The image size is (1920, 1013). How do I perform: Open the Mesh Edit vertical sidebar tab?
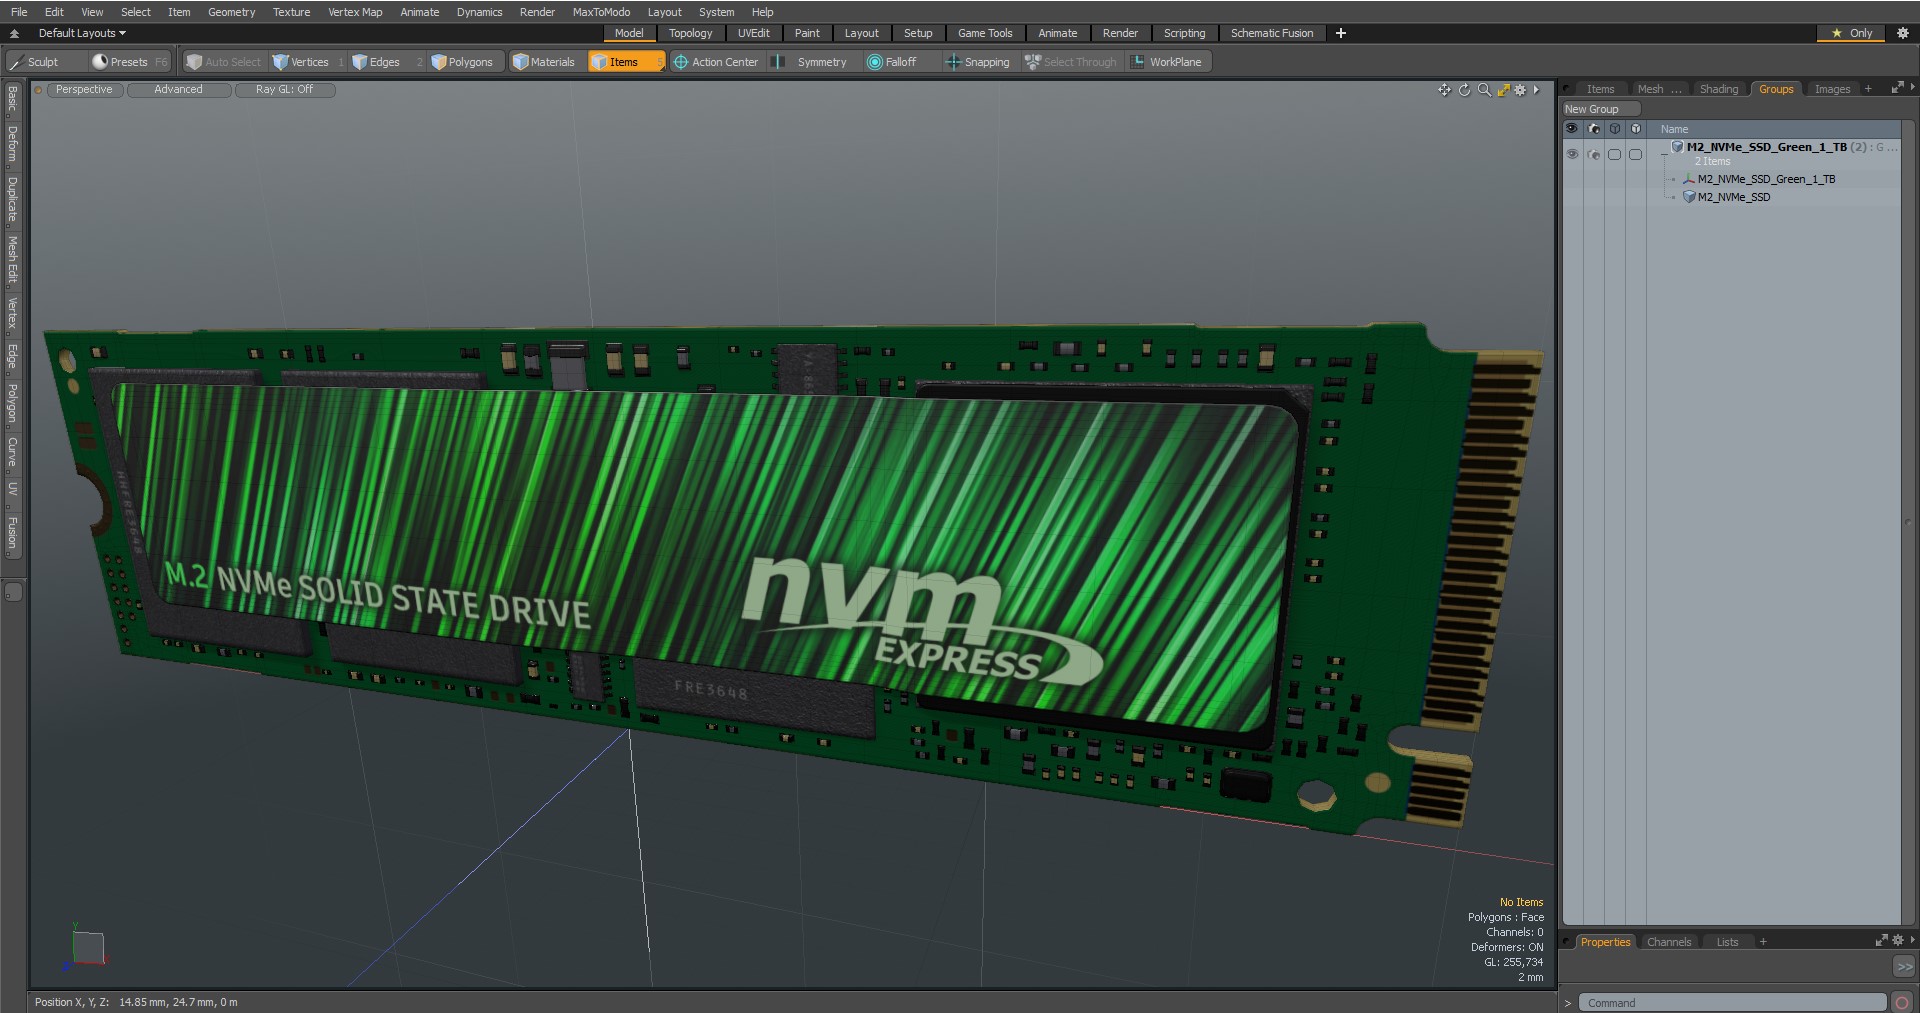pos(12,260)
